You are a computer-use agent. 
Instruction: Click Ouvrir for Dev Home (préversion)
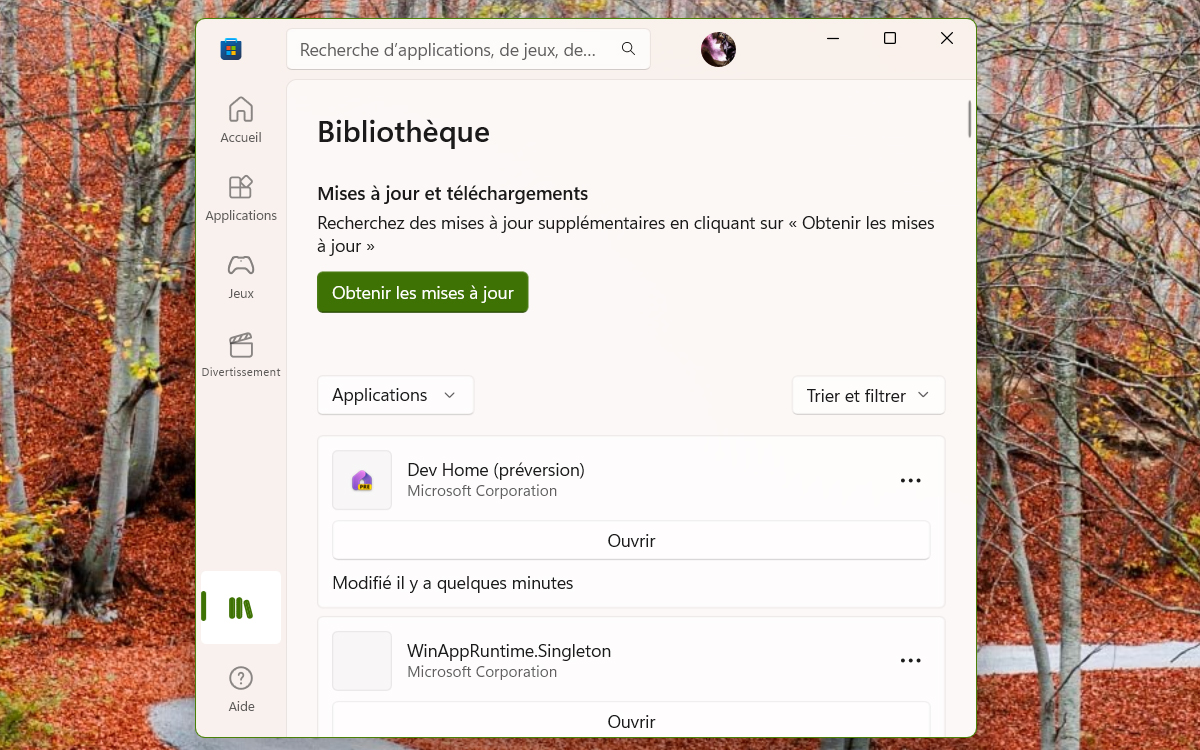click(x=631, y=540)
